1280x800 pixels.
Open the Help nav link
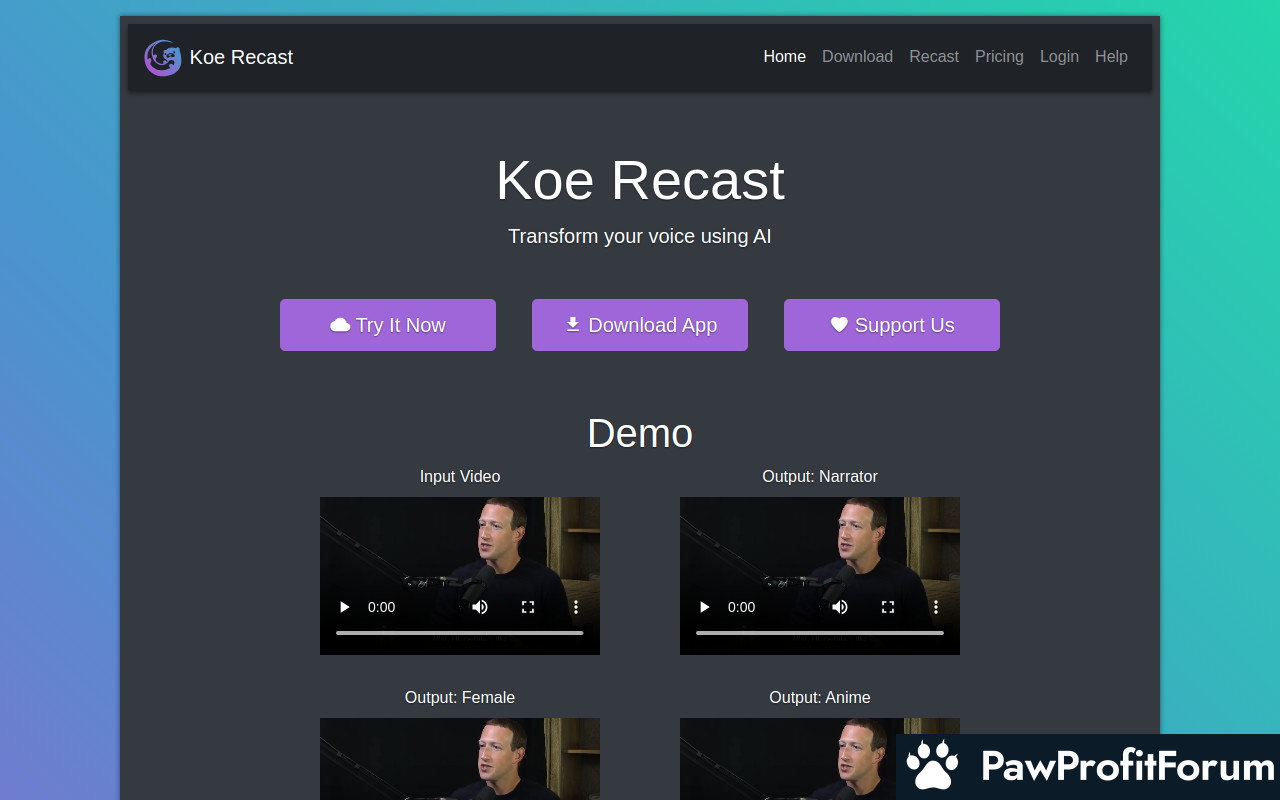(x=1111, y=57)
